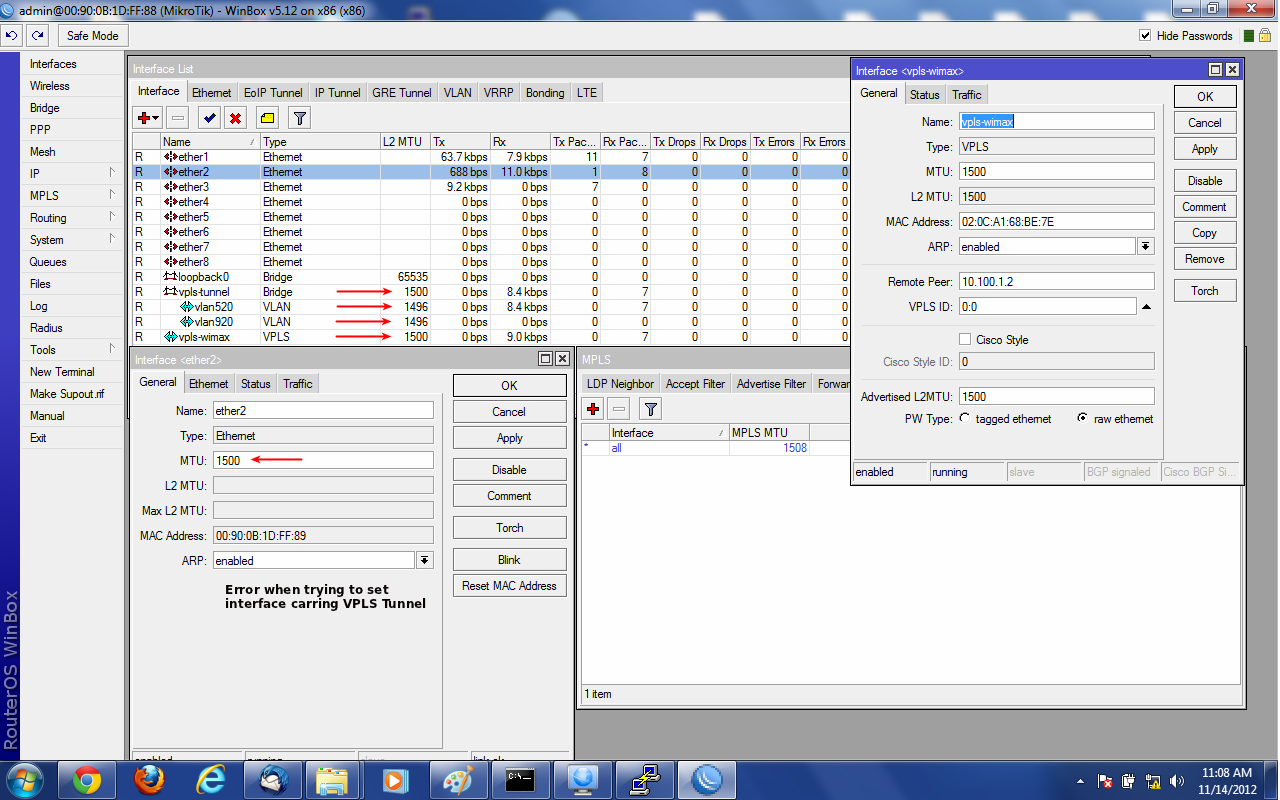Open Log from the sidebar menu
The height and width of the screenshot is (800, 1280).
tap(38, 306)
